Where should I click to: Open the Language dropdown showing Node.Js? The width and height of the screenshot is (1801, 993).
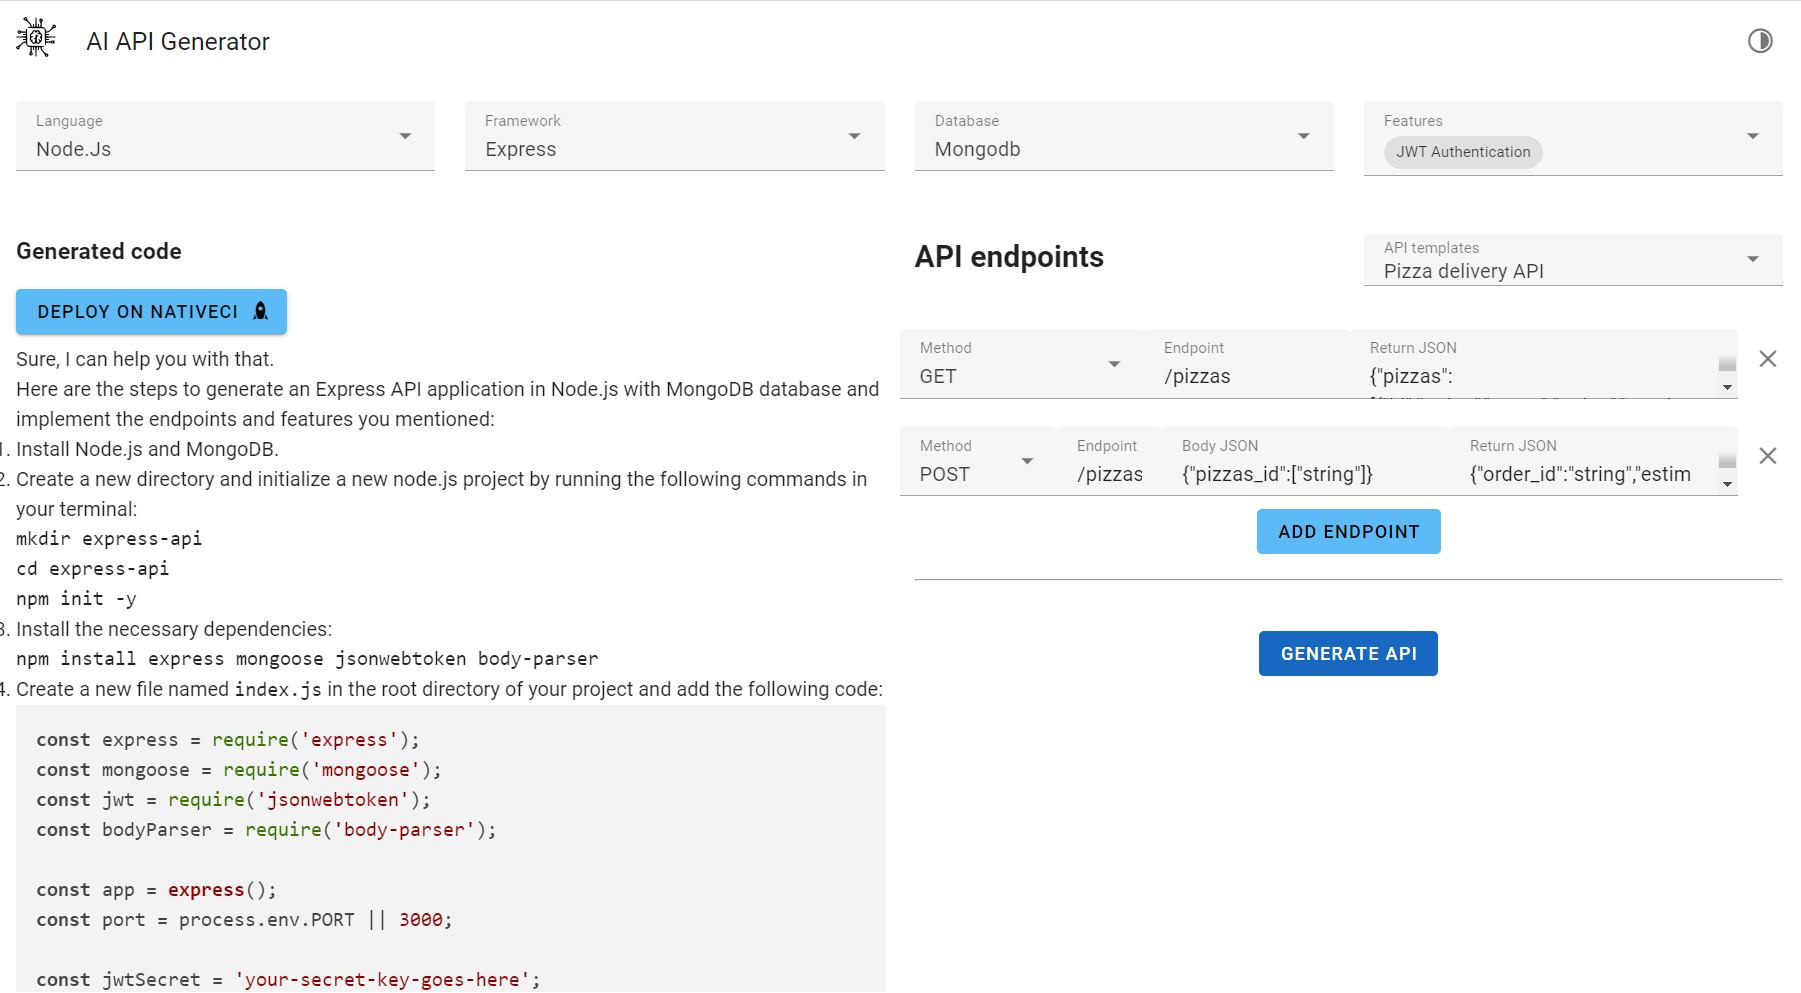point(225,136)
